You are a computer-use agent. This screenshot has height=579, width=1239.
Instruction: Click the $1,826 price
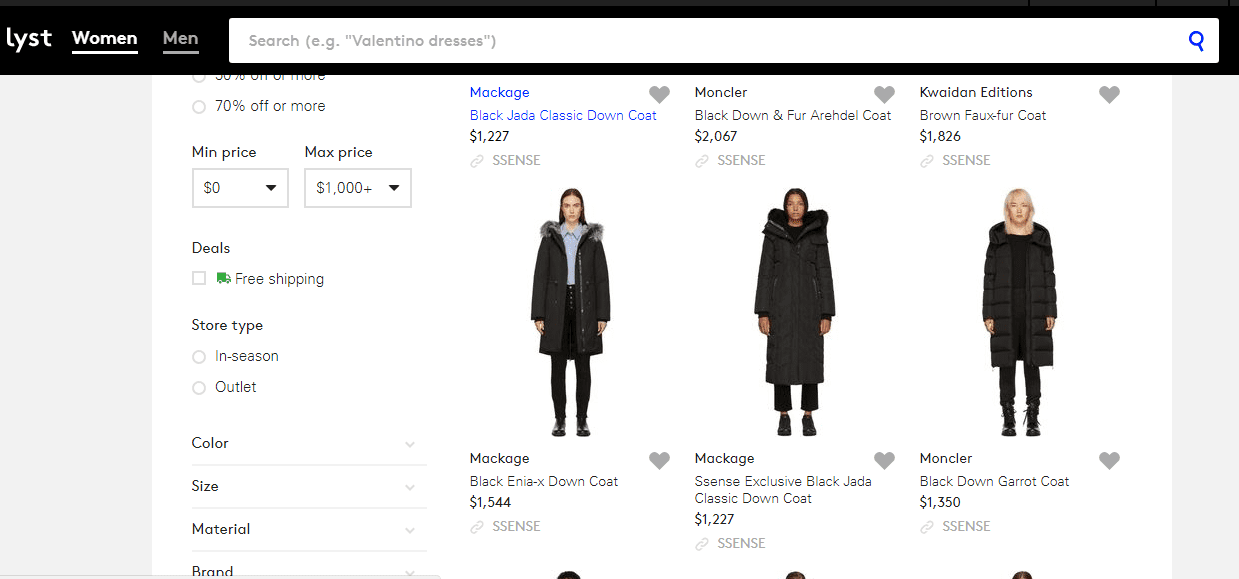940,137
